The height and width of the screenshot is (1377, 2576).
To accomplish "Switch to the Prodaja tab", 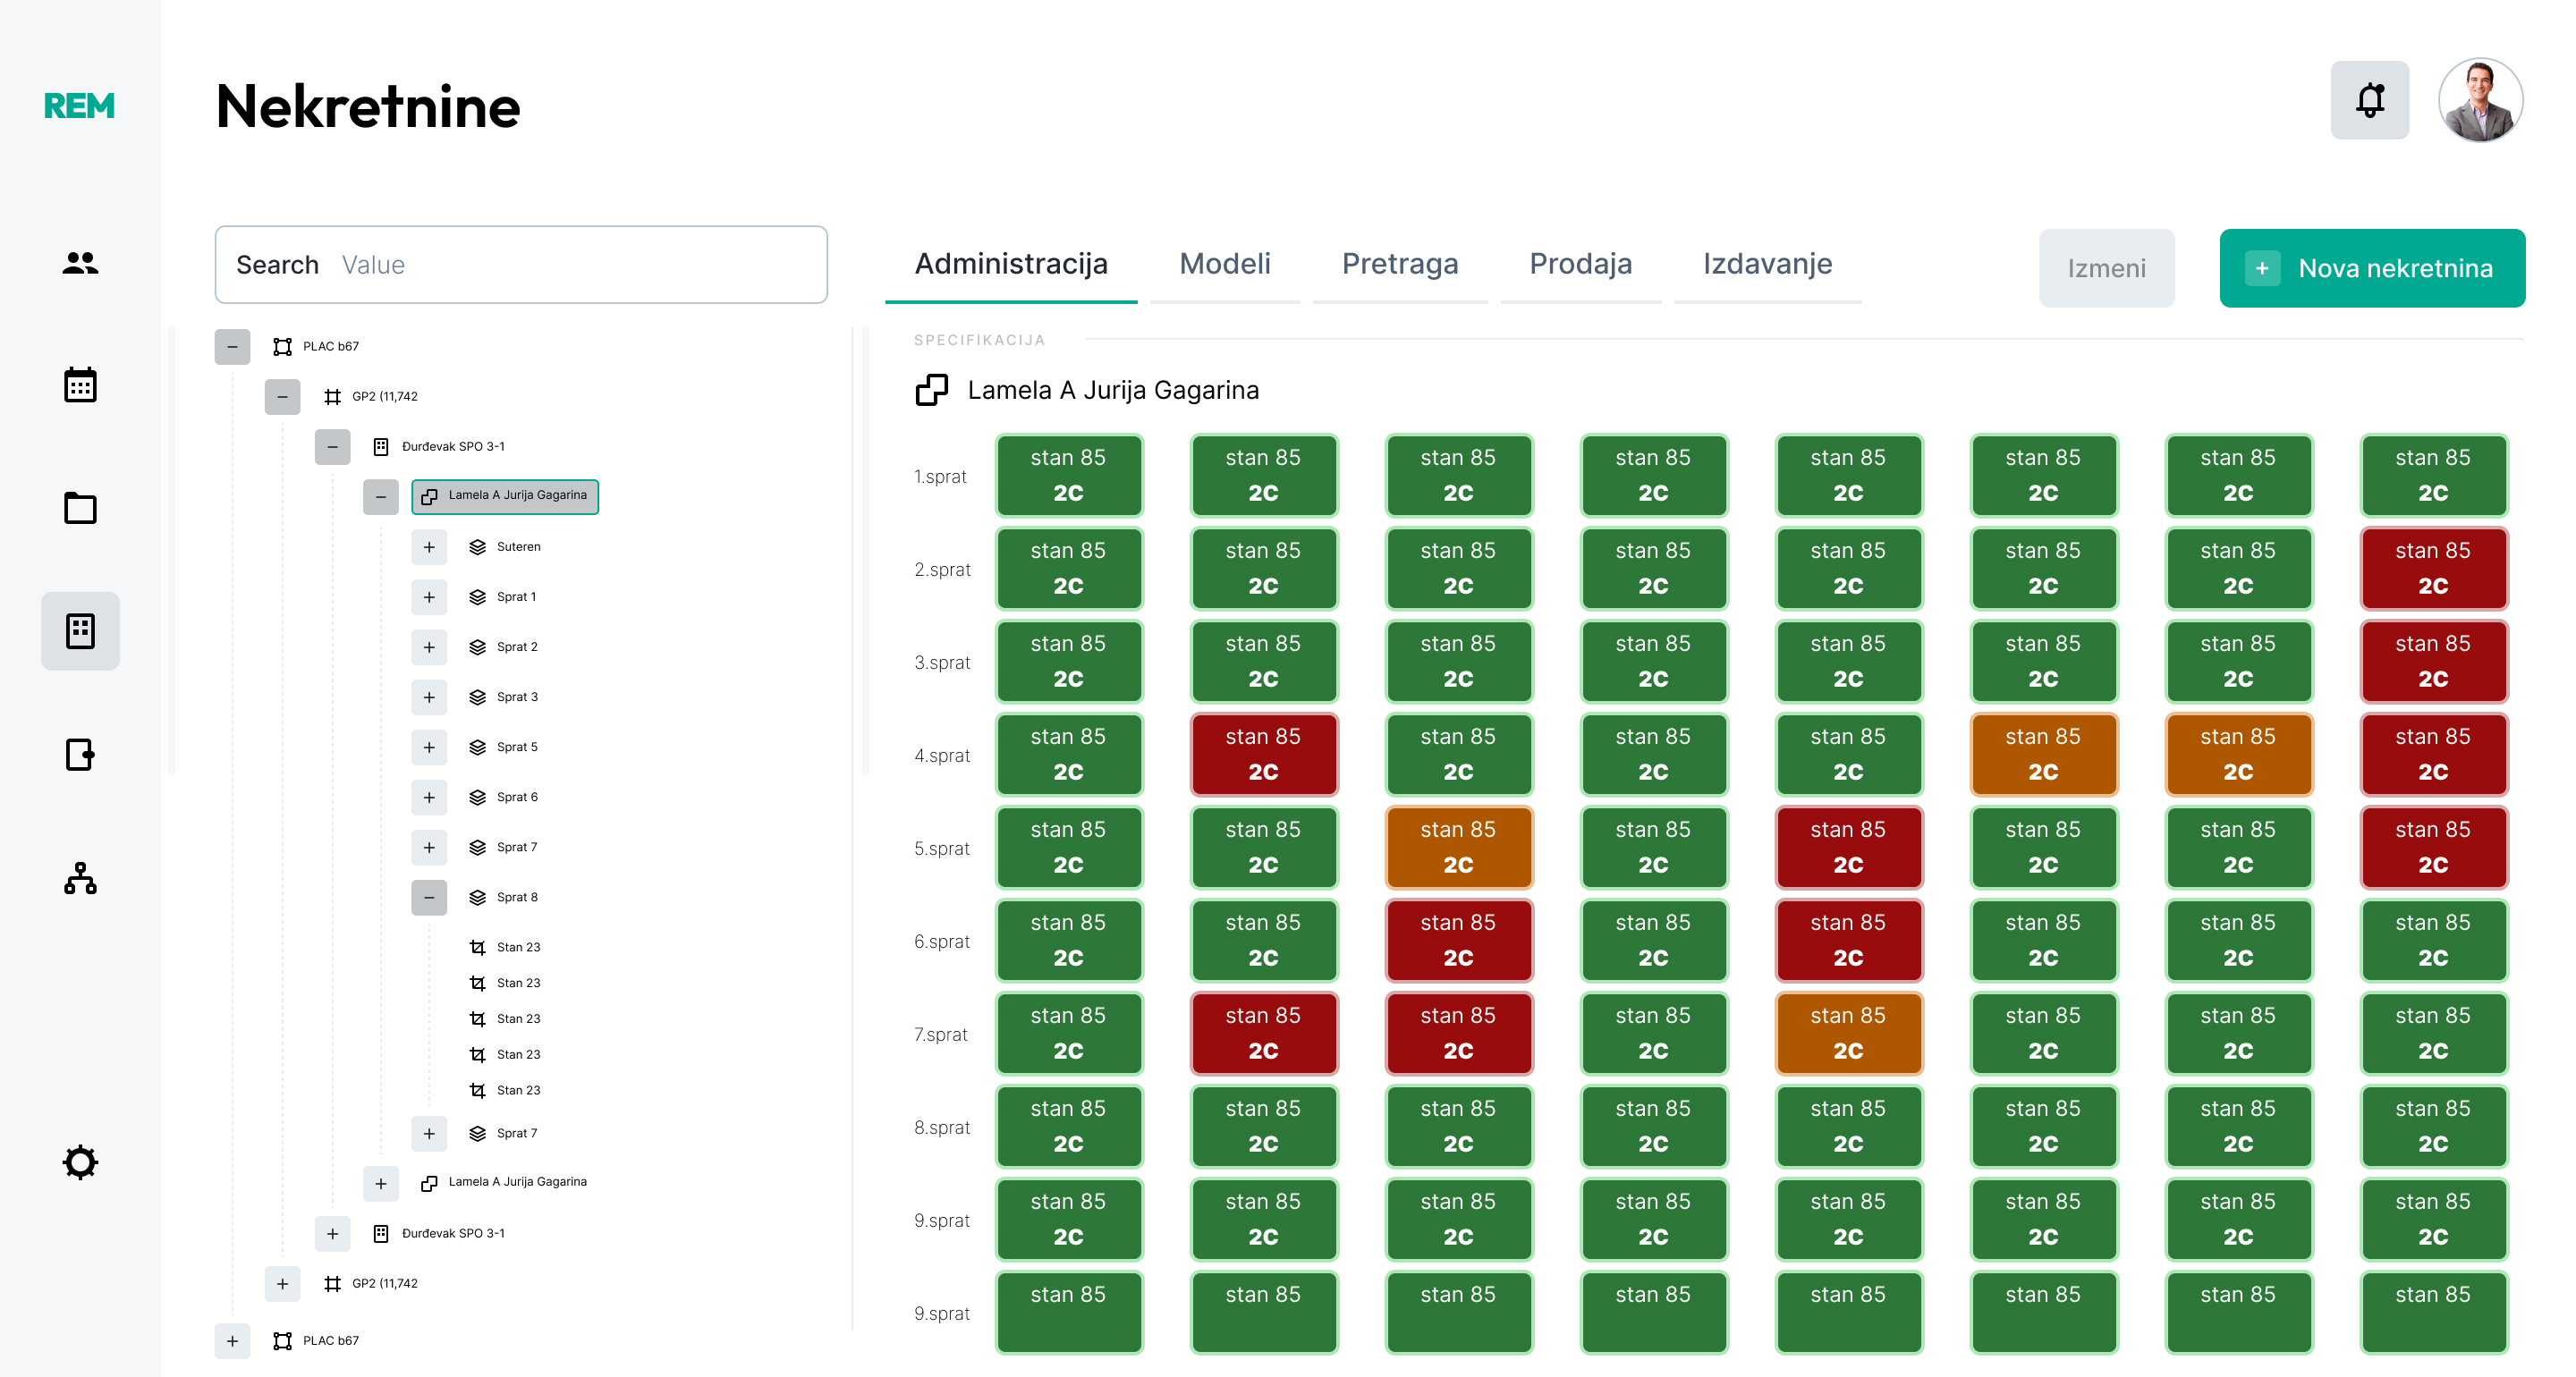I will (1580, 264).
